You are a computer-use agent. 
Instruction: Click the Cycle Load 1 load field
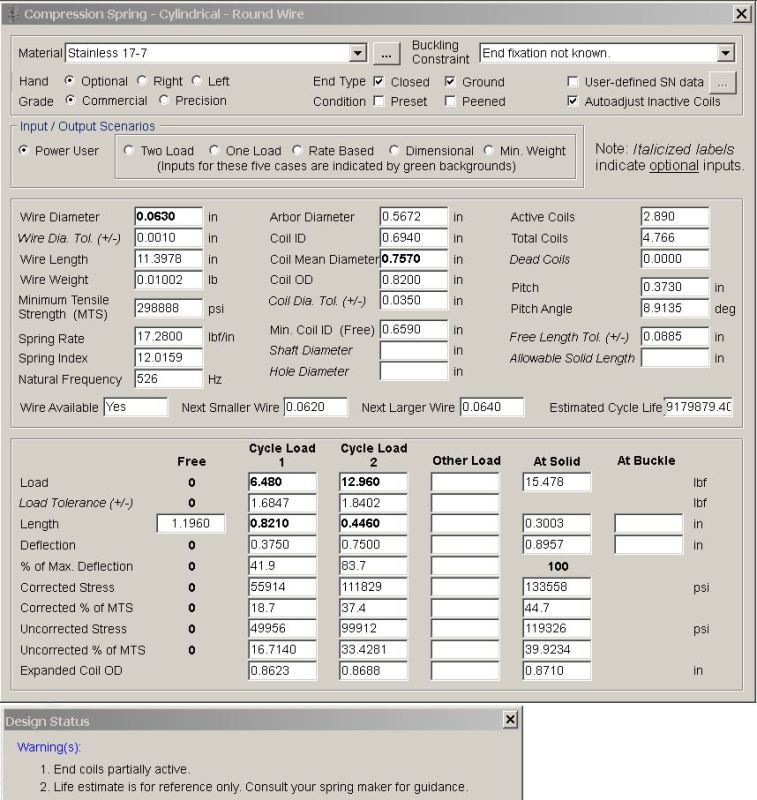[x=283, y=482]
